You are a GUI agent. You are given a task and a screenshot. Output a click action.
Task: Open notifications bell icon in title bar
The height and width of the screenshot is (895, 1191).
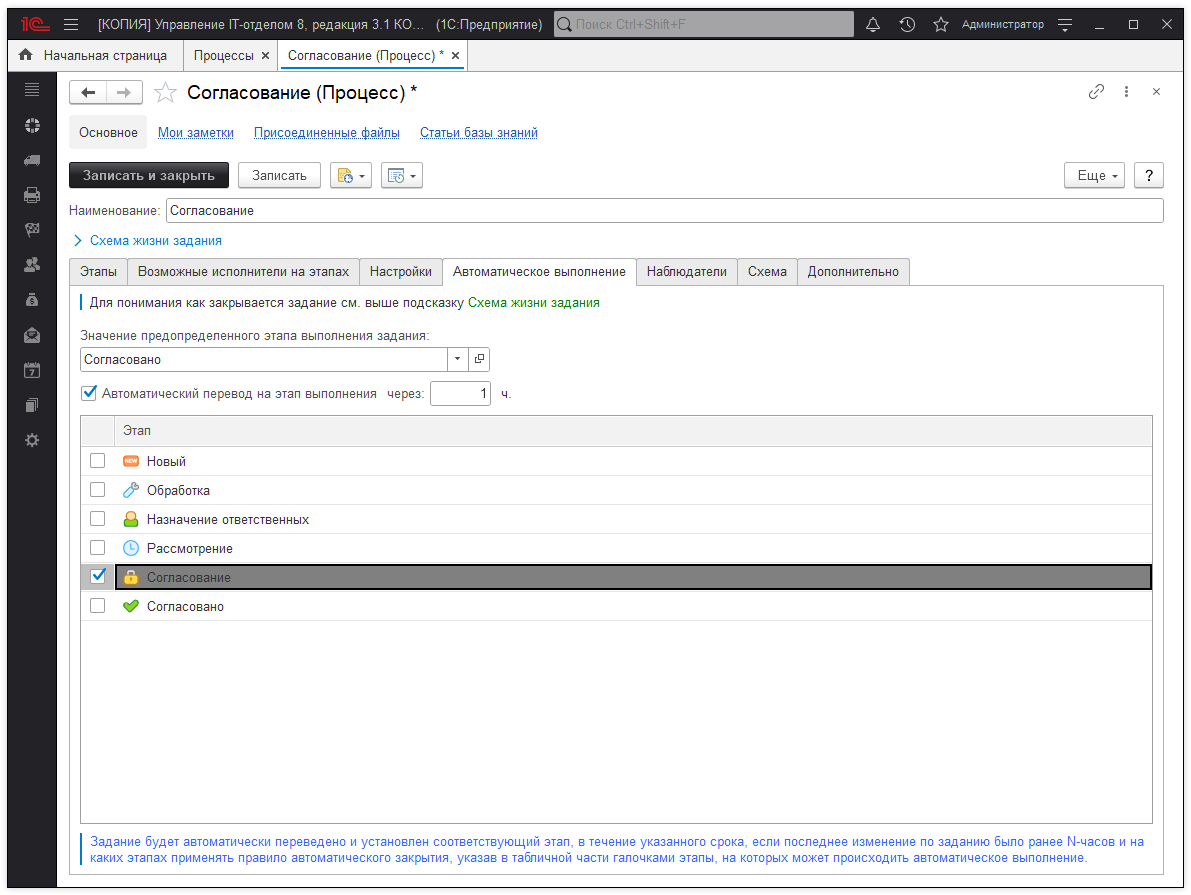(873, 24)
